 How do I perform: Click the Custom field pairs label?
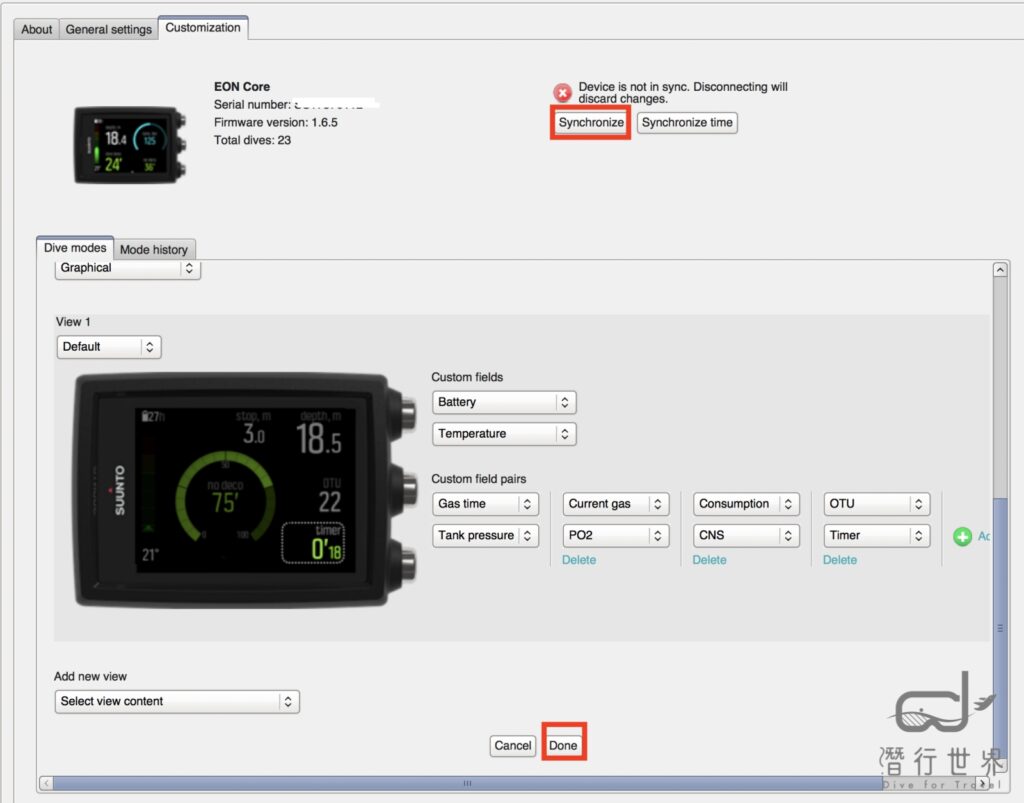479,479
